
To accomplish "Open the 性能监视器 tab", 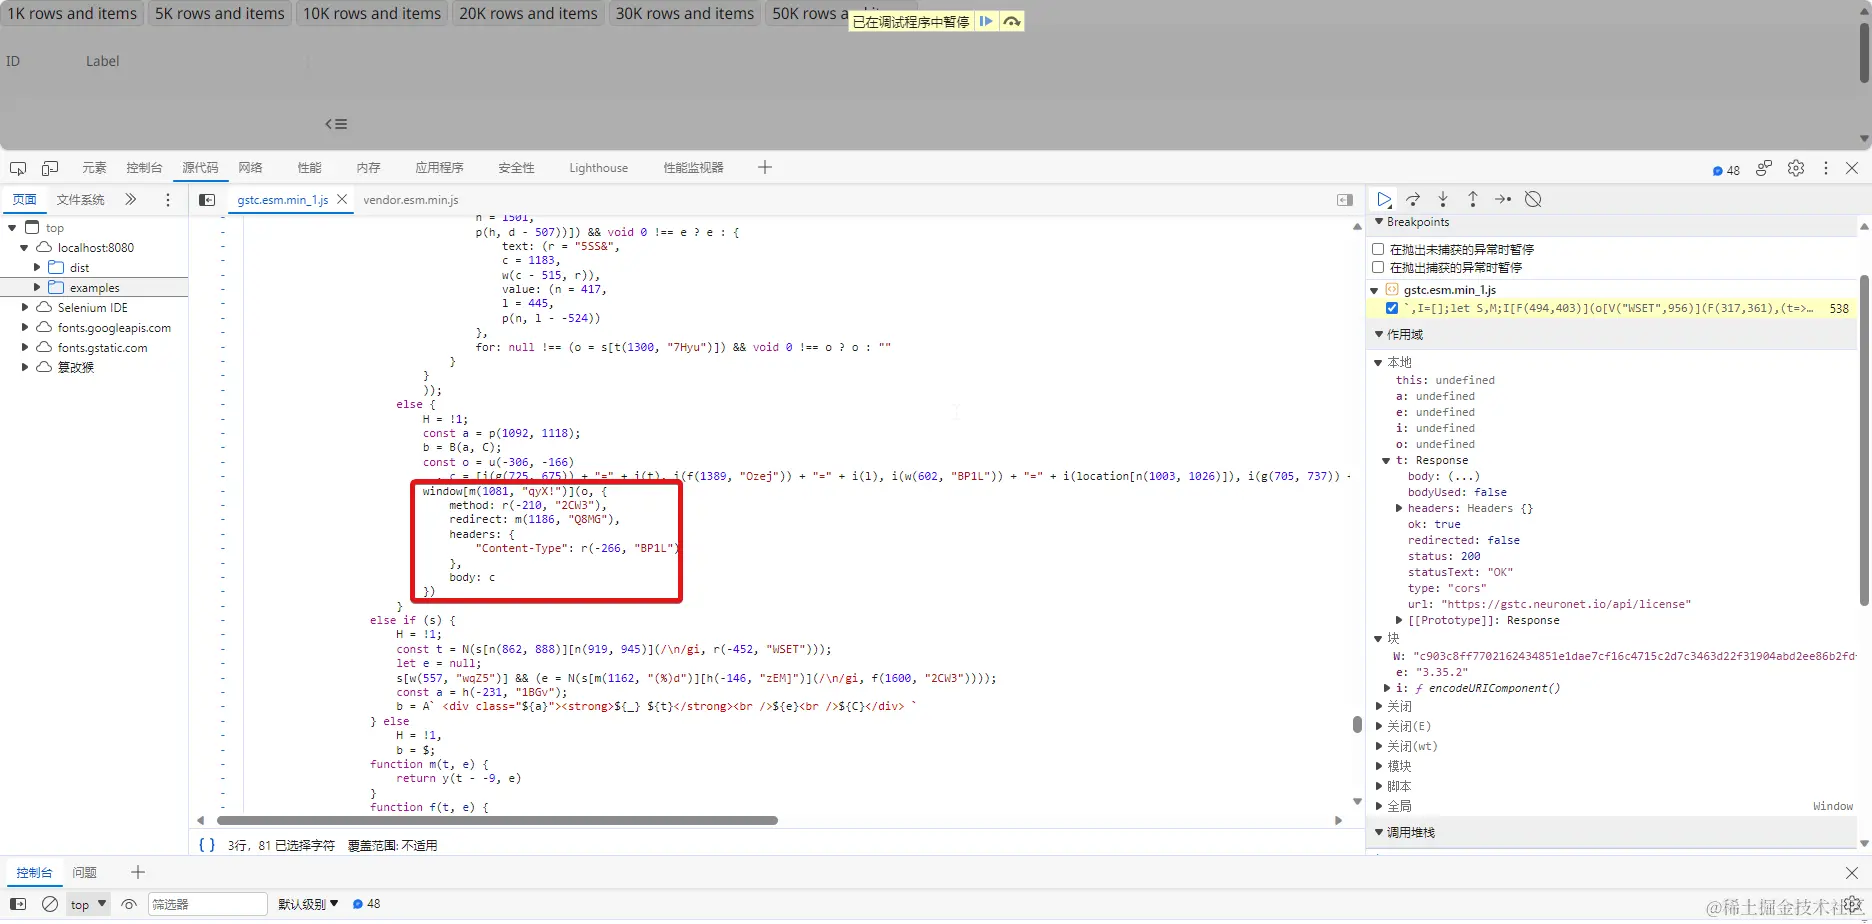I will (693, 168).
